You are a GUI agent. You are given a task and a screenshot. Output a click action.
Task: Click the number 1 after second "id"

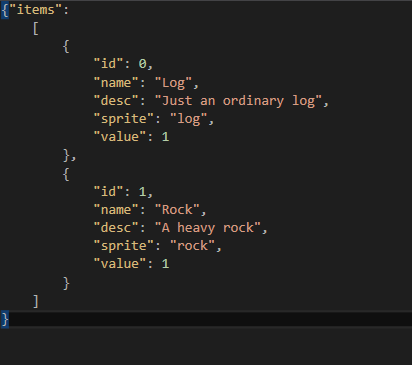(x=142, y=192)
